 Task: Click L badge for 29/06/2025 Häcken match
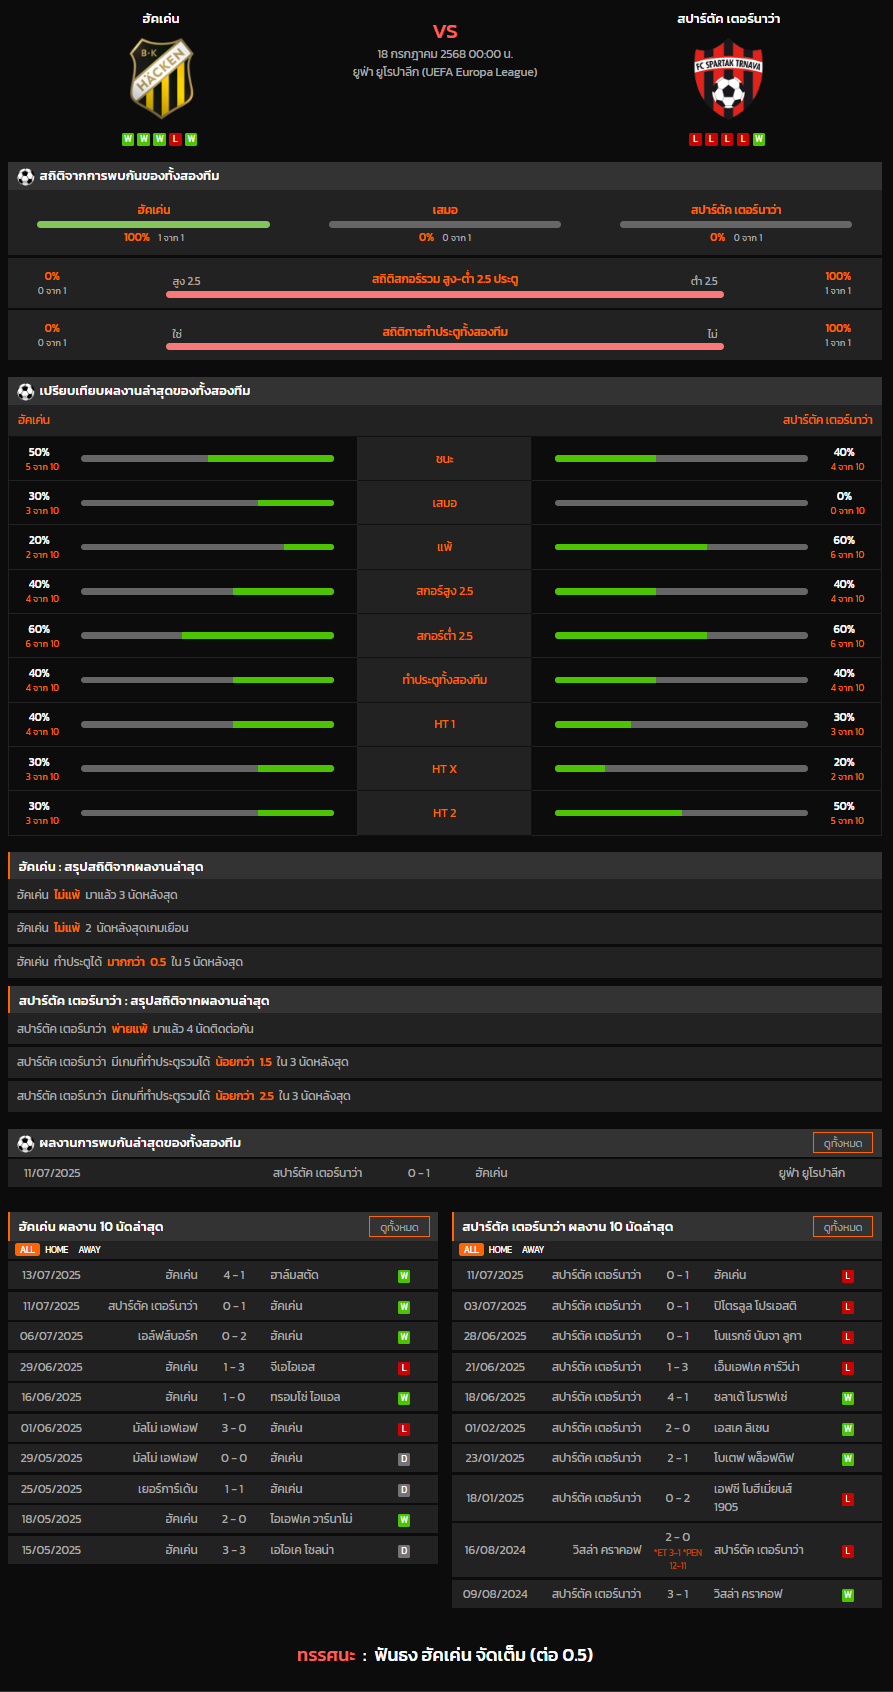coord(404,1367)
